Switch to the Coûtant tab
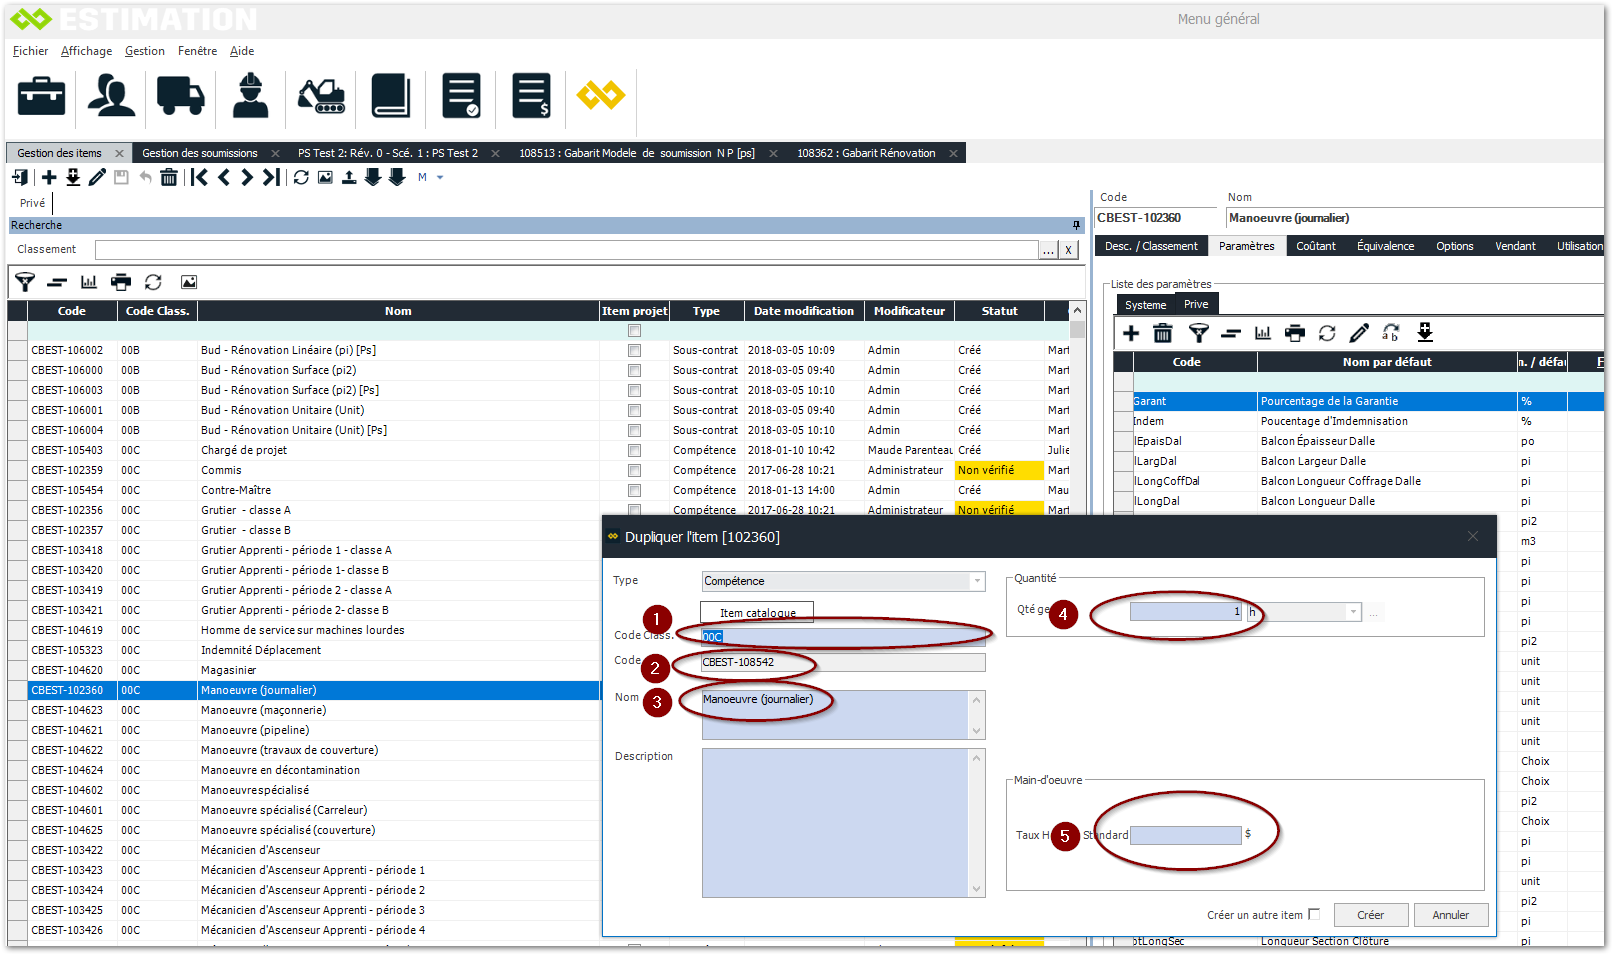Screen dimensions: 1613x955 coord(1315,246)
